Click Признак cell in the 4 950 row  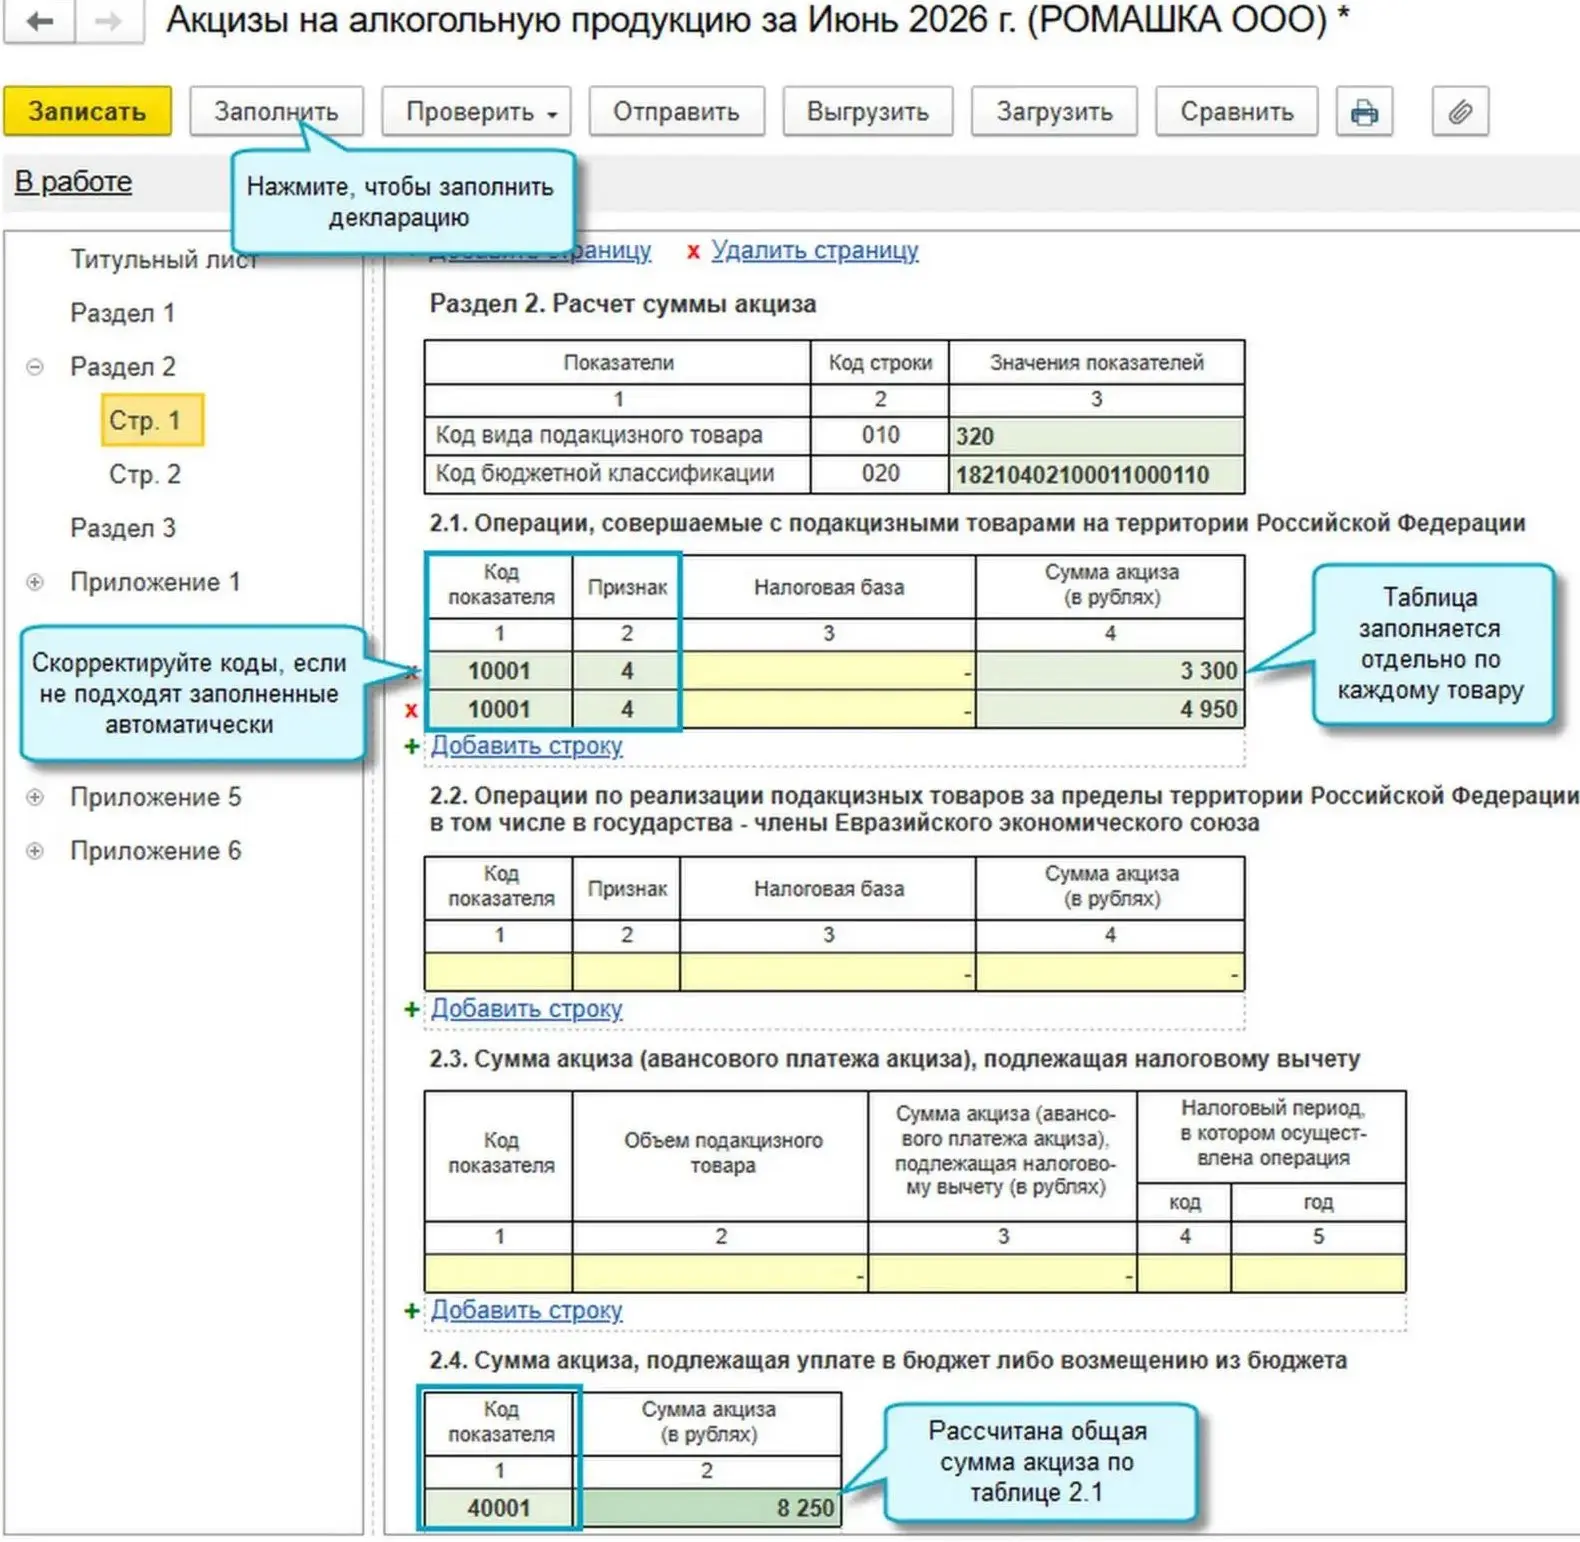coord(626,709)
